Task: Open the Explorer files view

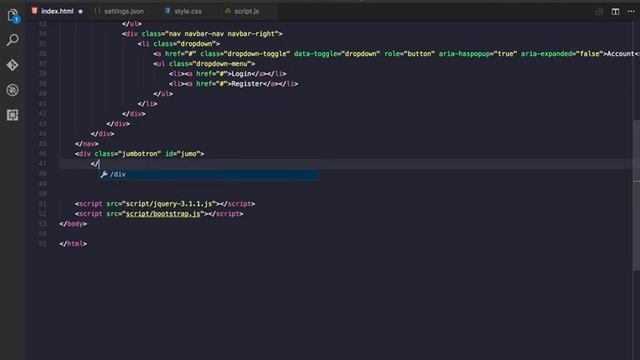Action: (13, 16)
